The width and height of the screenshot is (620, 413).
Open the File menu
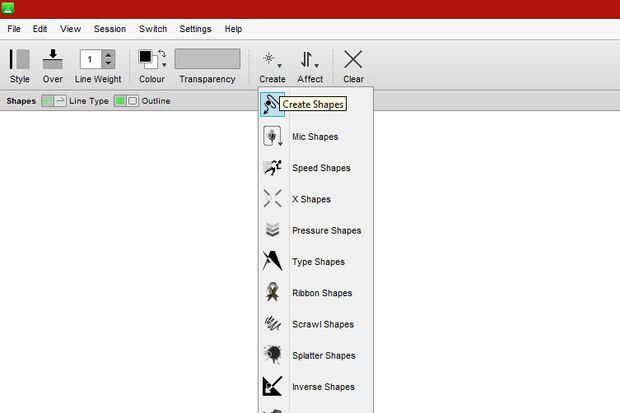tap(14, 29)
